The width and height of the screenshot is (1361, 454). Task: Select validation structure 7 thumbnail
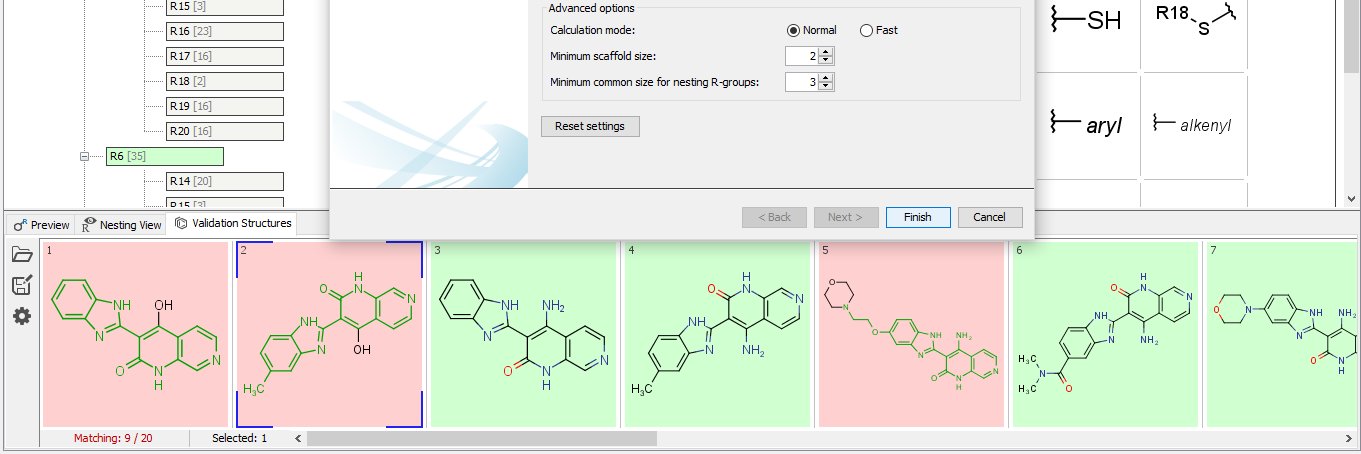1283,334
